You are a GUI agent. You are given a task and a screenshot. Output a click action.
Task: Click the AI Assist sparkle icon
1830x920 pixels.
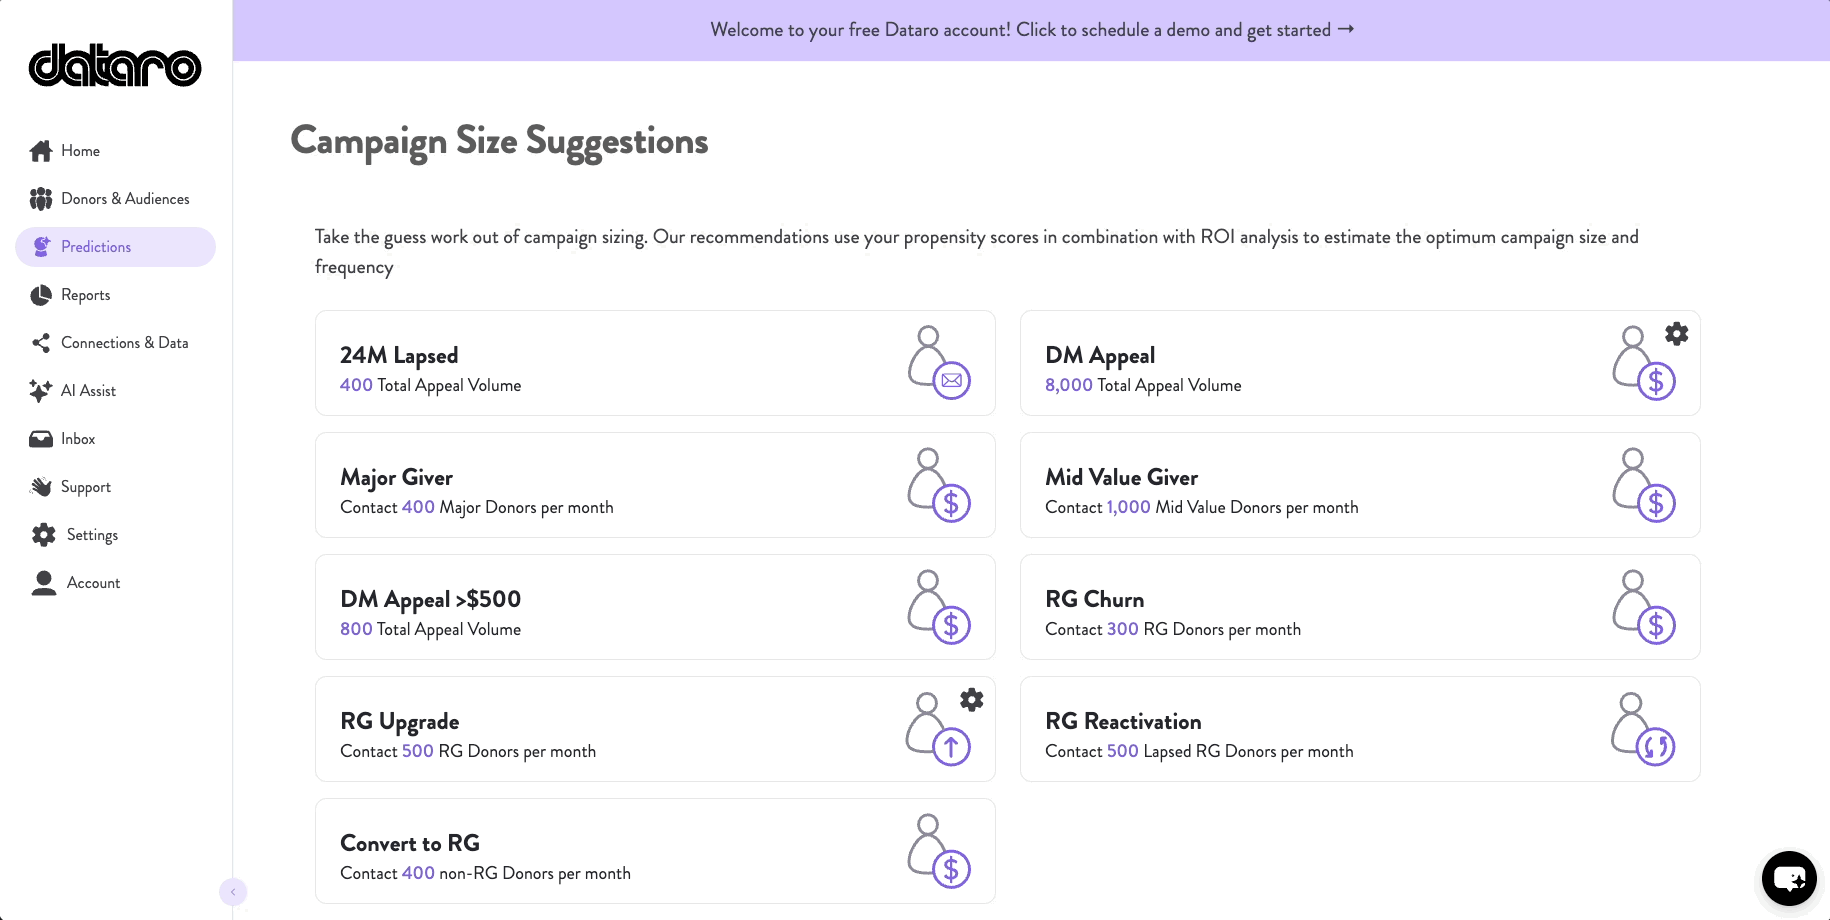[41, 391]
